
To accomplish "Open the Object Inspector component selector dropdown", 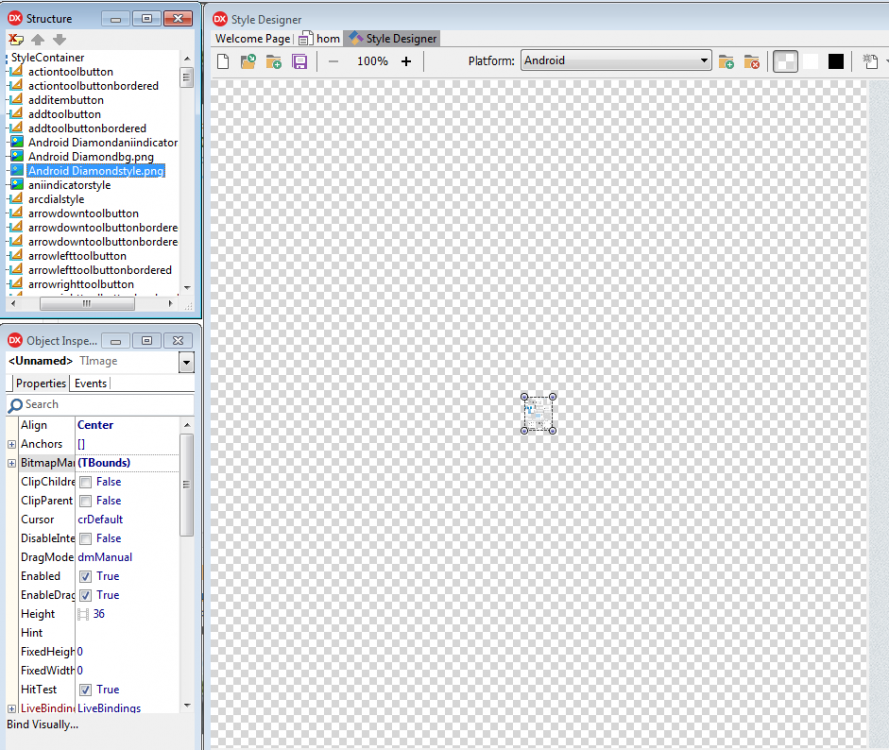I will [186, 362].
